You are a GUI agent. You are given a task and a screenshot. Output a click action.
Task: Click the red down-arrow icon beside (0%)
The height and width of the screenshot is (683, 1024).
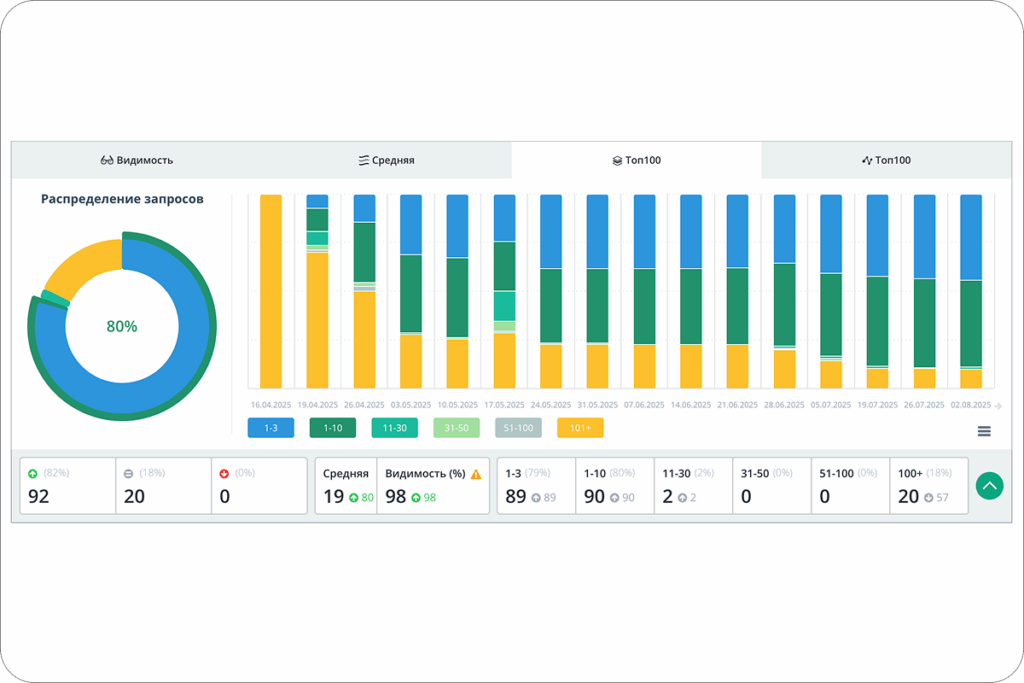click(x=224, y=473)
